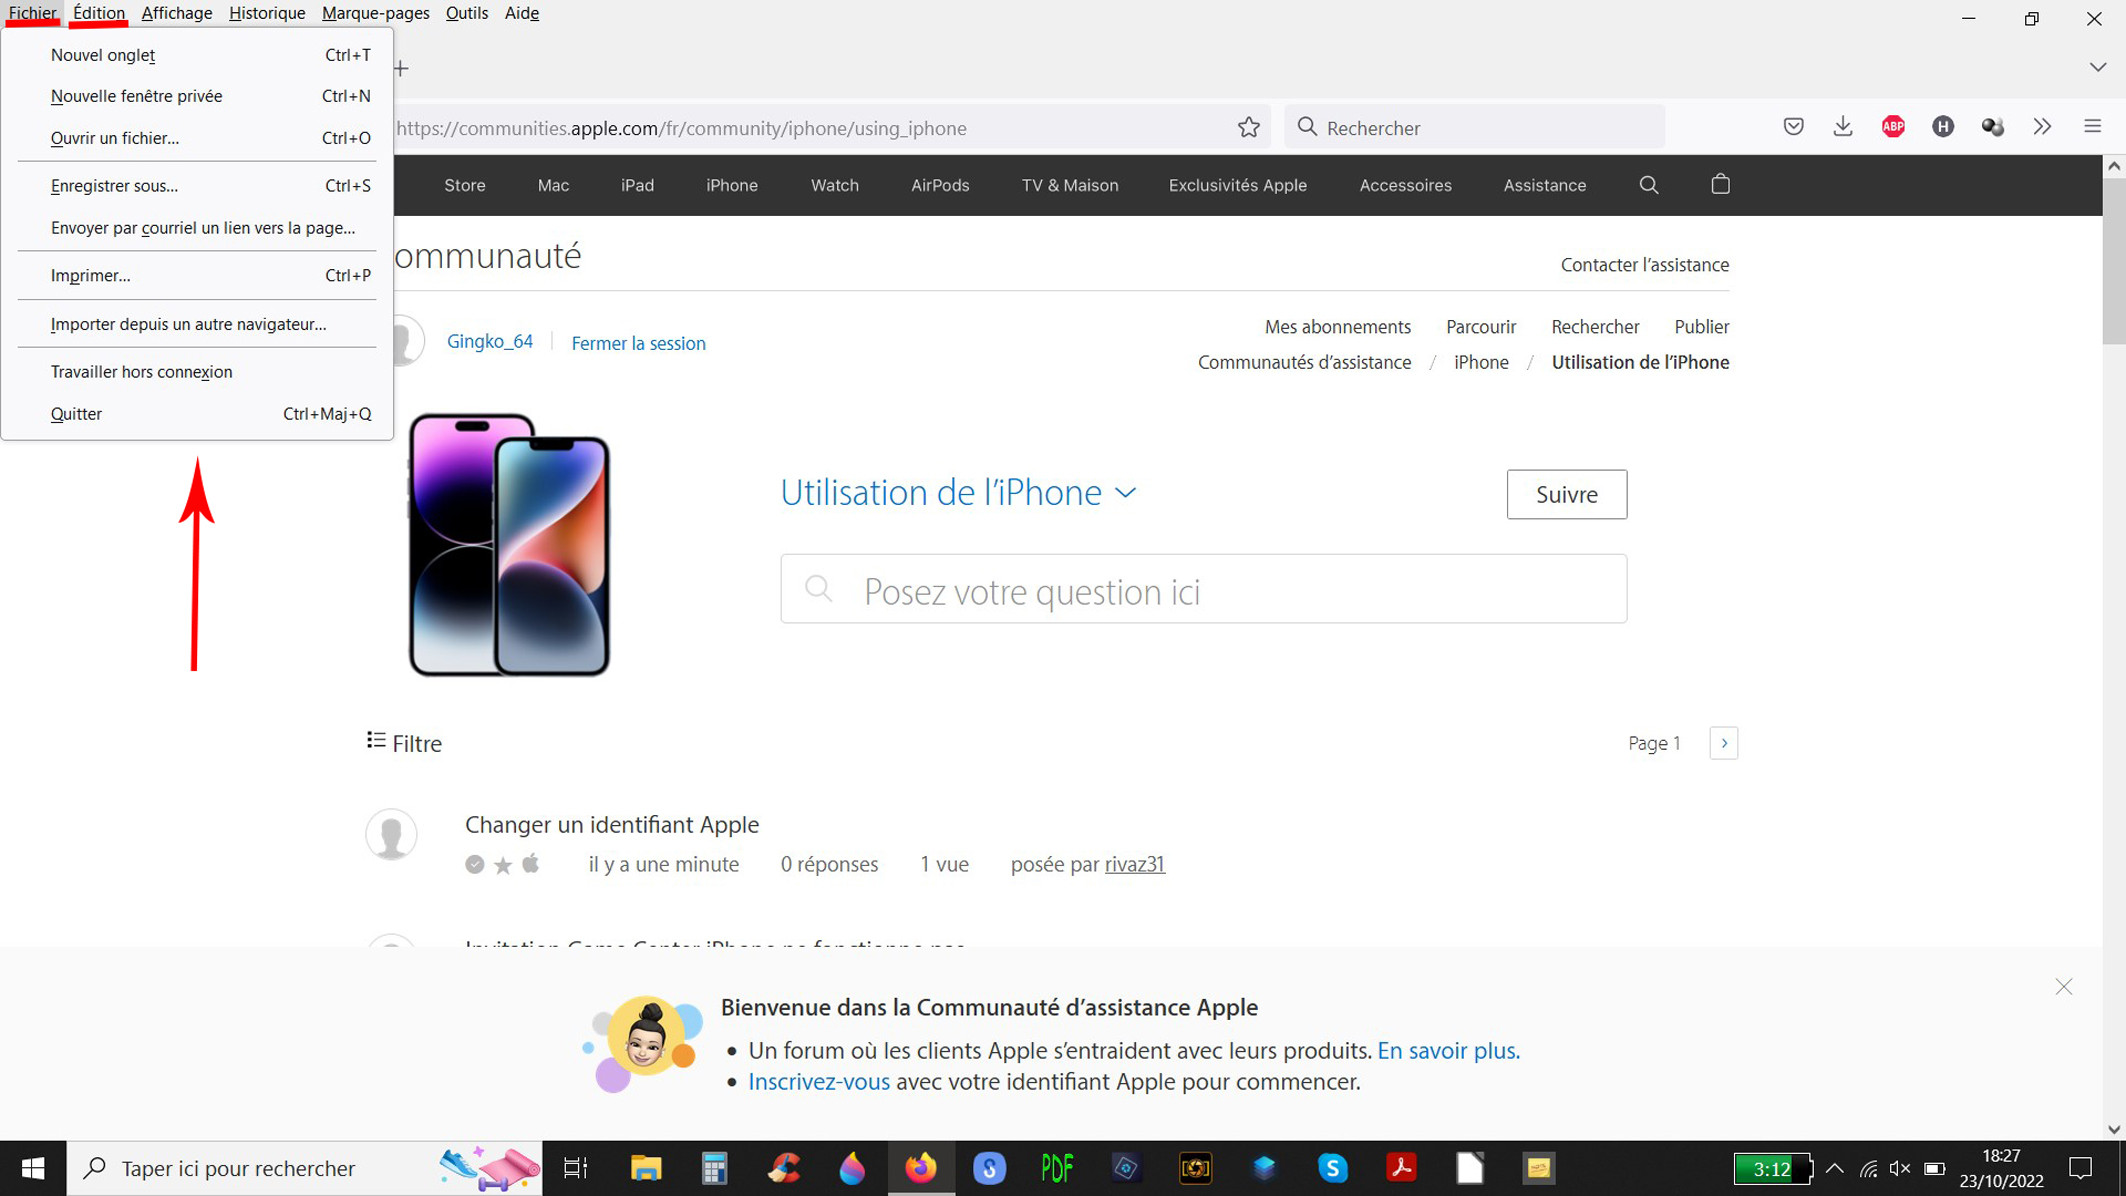
Task: Click the Fermer la session link
Action: [x=638, y=343]
